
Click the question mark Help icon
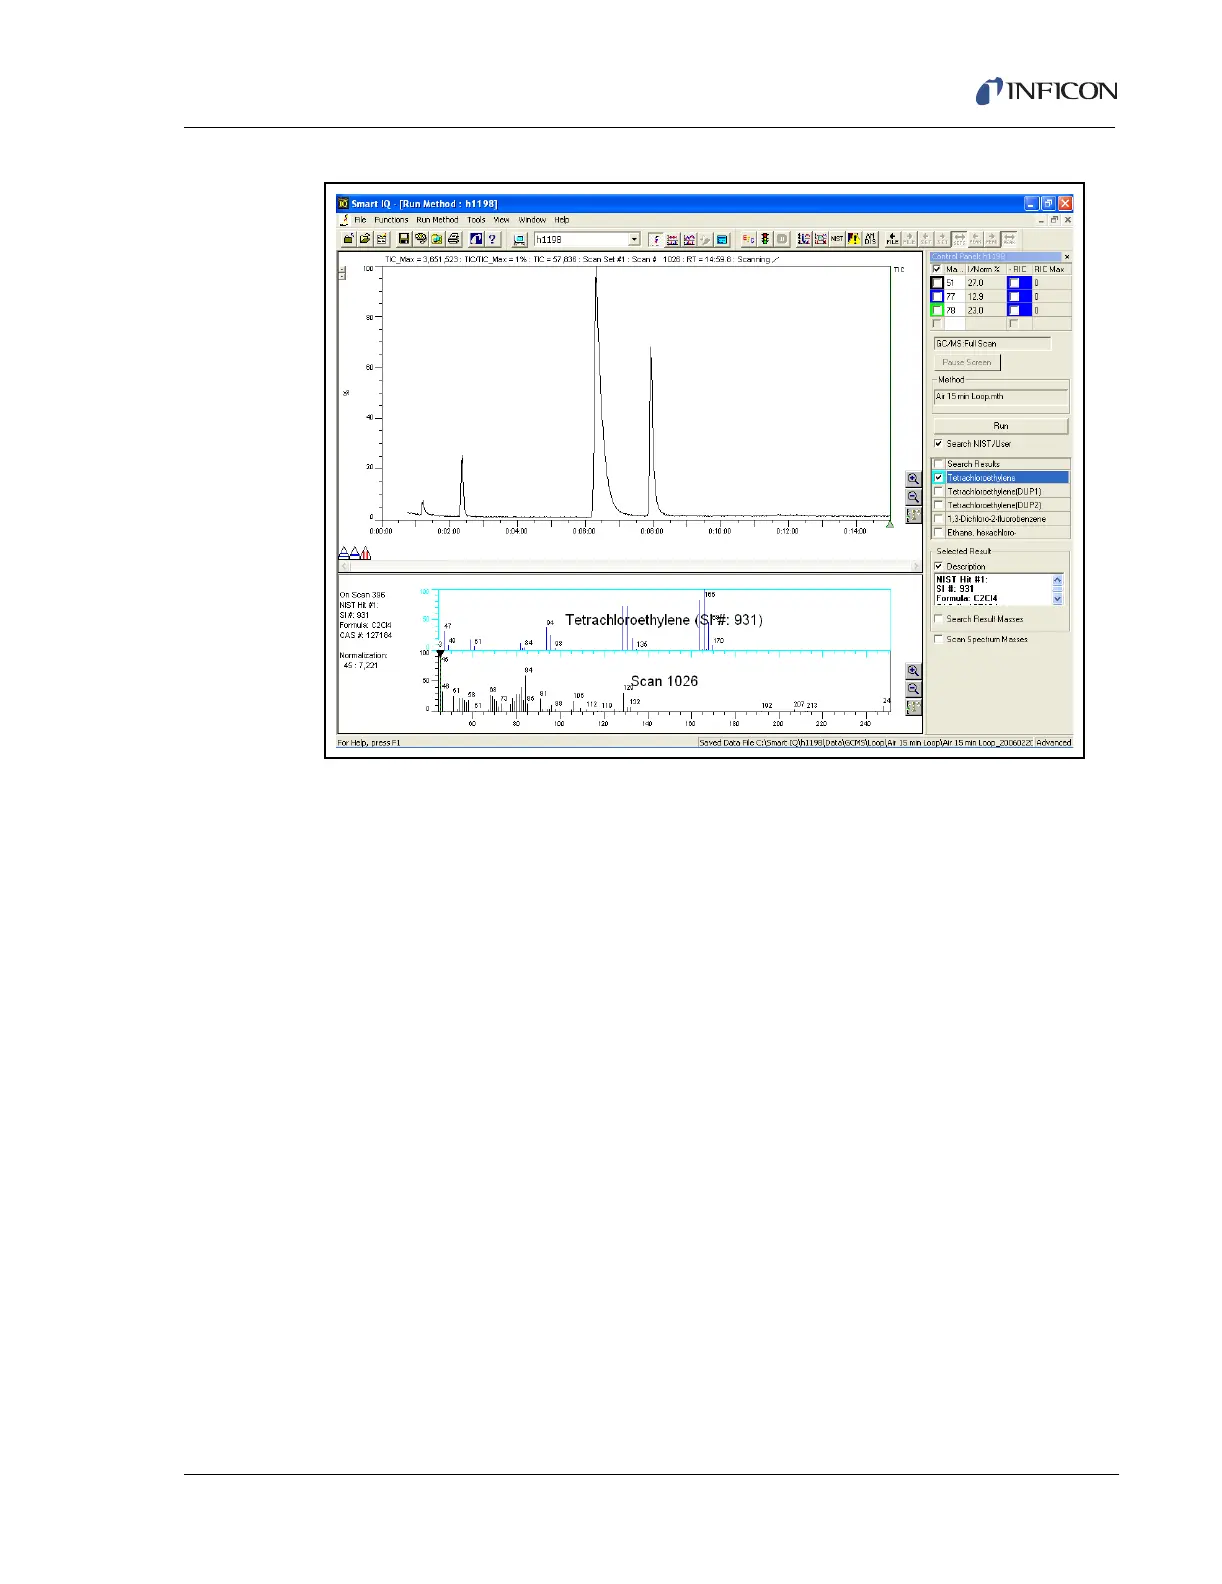492,239
